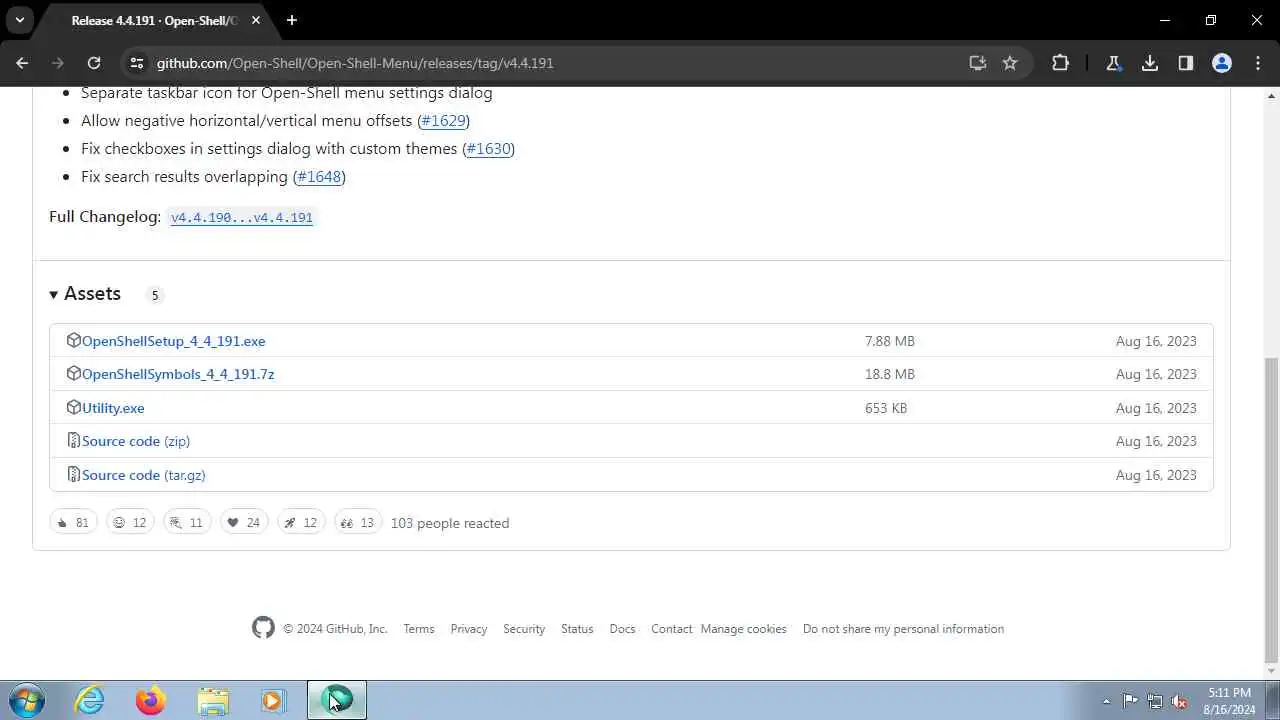Collapse the Assets section
This screenshot has height=720, width=1280.
coord(85,294)
